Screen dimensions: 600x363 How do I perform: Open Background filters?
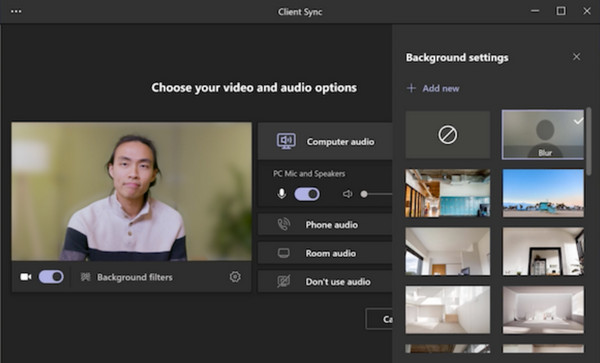127,277
